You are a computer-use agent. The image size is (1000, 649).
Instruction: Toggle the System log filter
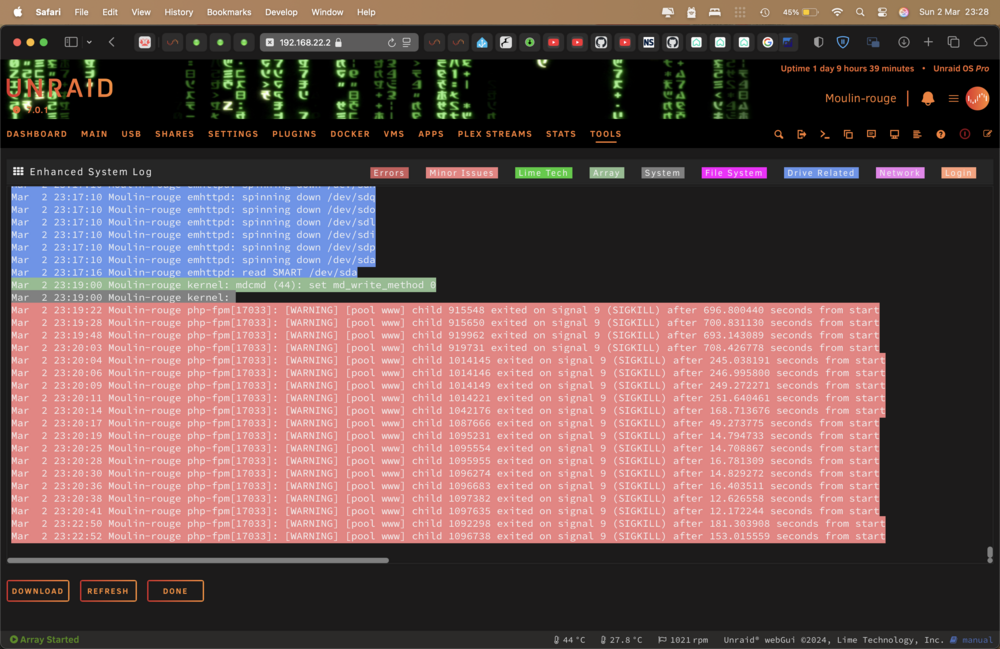point(662,173)
